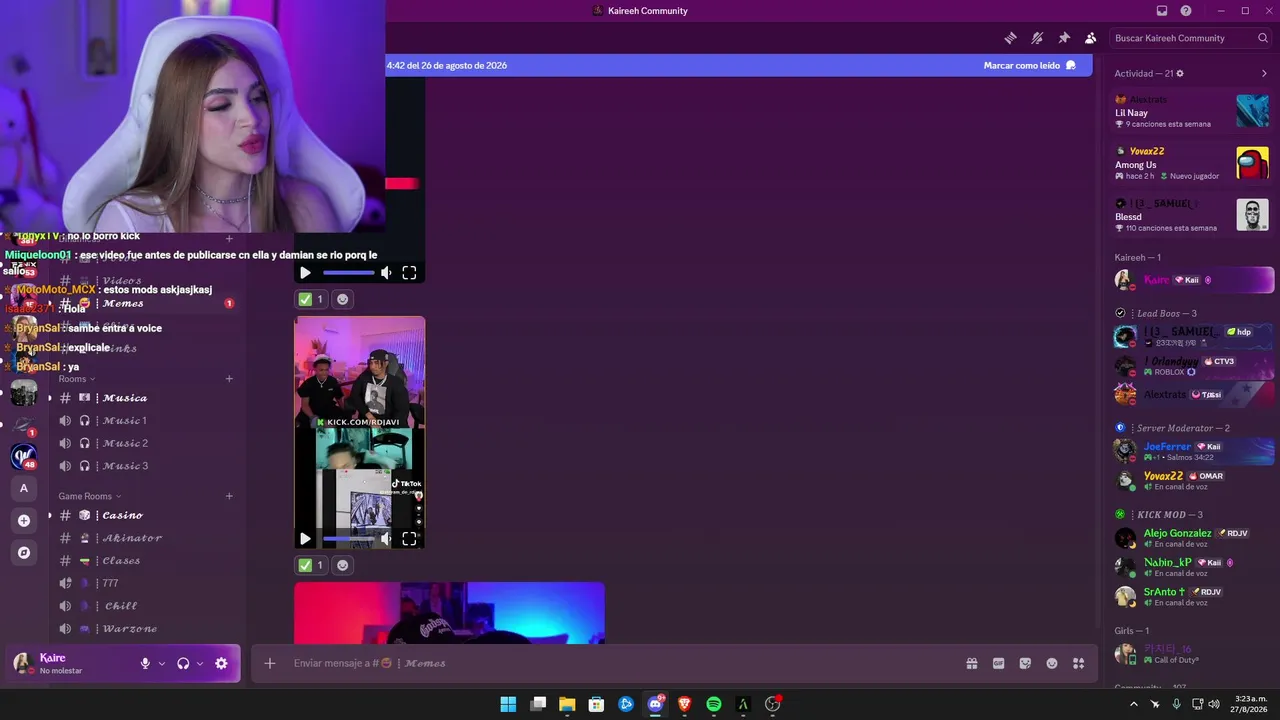Viewport: 1280px width, 720px height.
Task: Select Yovax22 under Server Moderator
Action: 1194,481
